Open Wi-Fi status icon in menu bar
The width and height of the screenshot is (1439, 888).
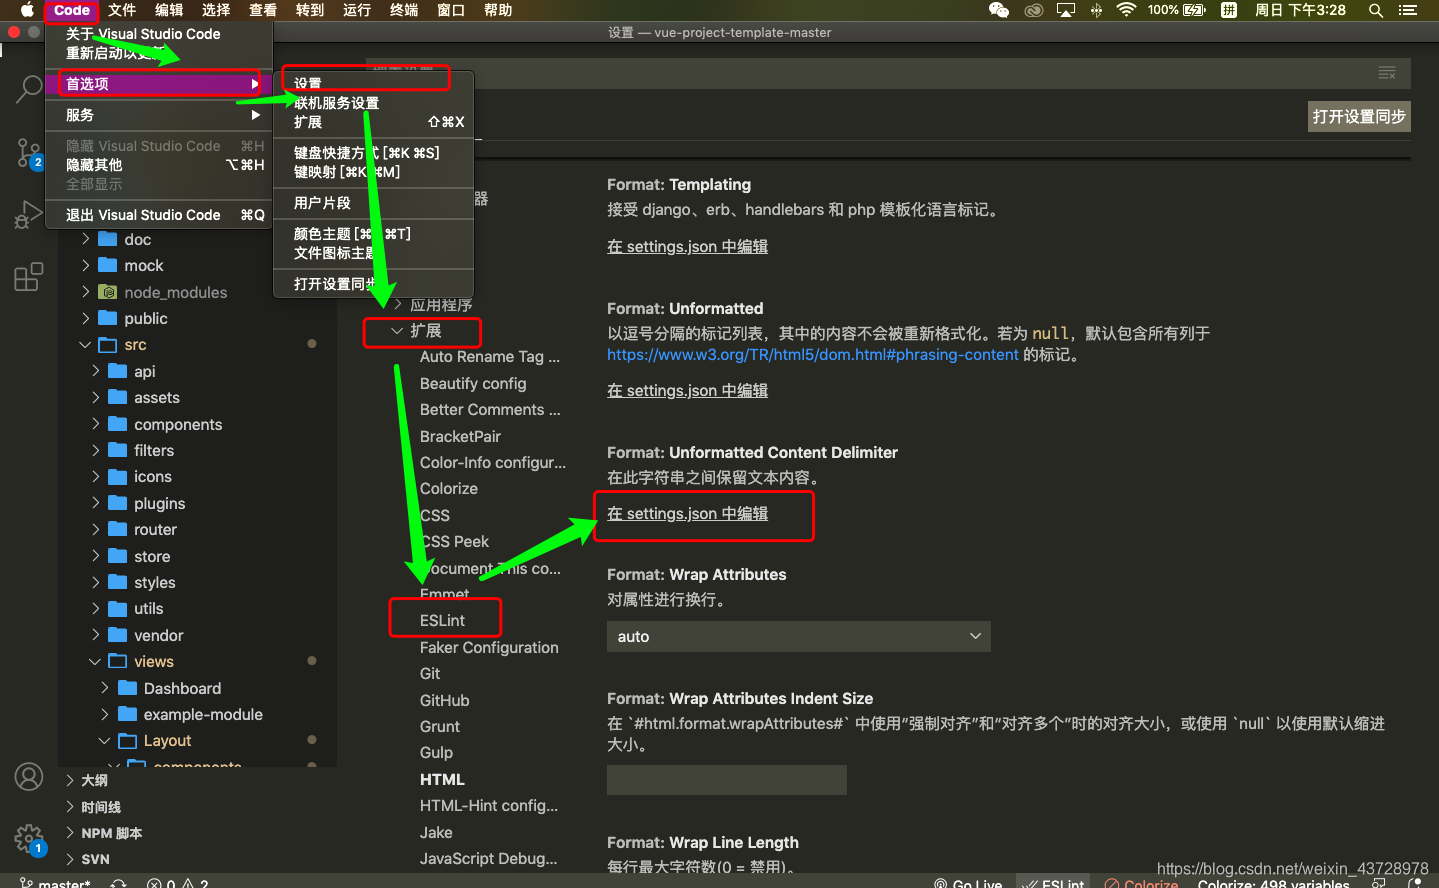[1126, 10]
